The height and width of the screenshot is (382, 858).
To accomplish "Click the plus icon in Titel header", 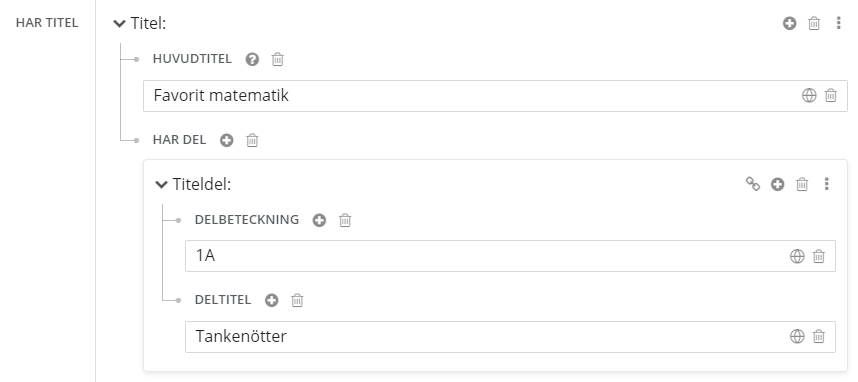I will click(x=789, y=23).
